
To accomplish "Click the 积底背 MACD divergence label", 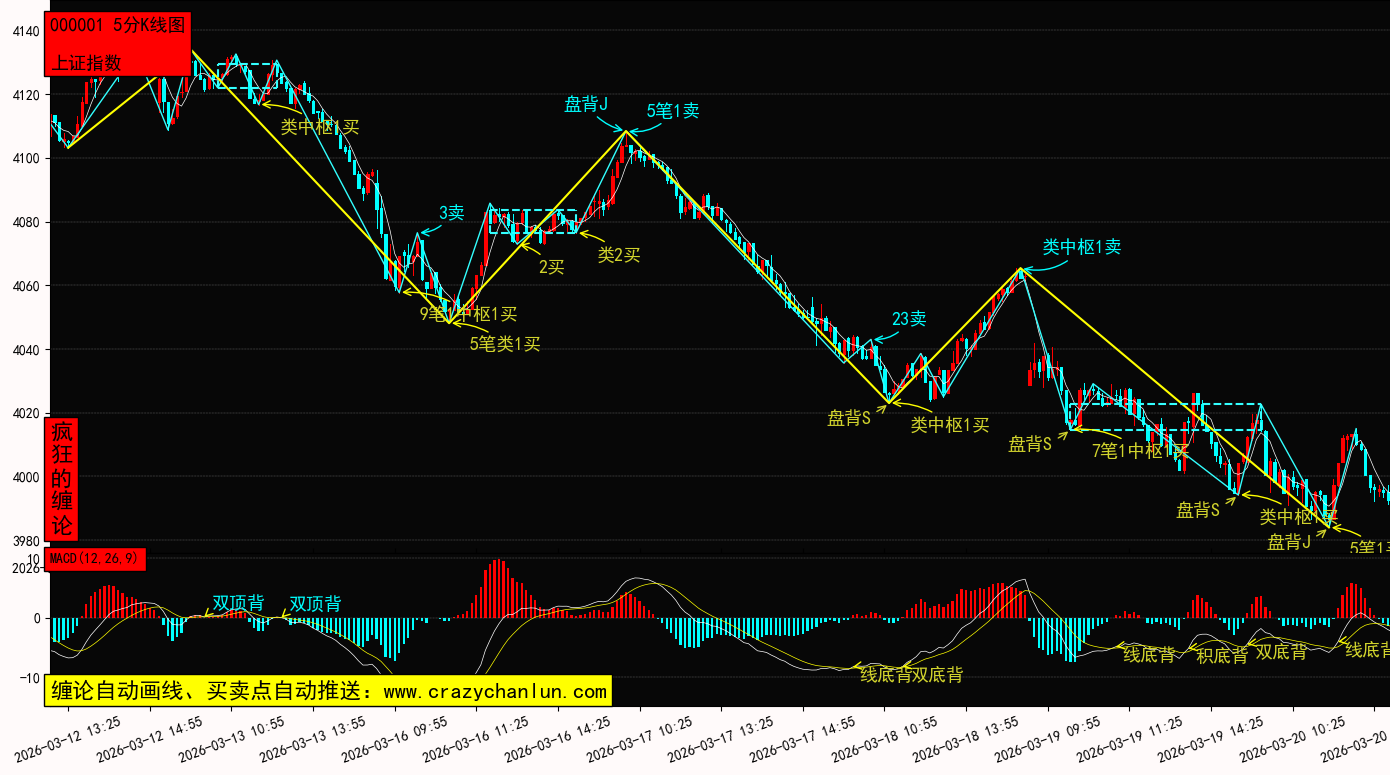I will click(x=1222, y=656).
